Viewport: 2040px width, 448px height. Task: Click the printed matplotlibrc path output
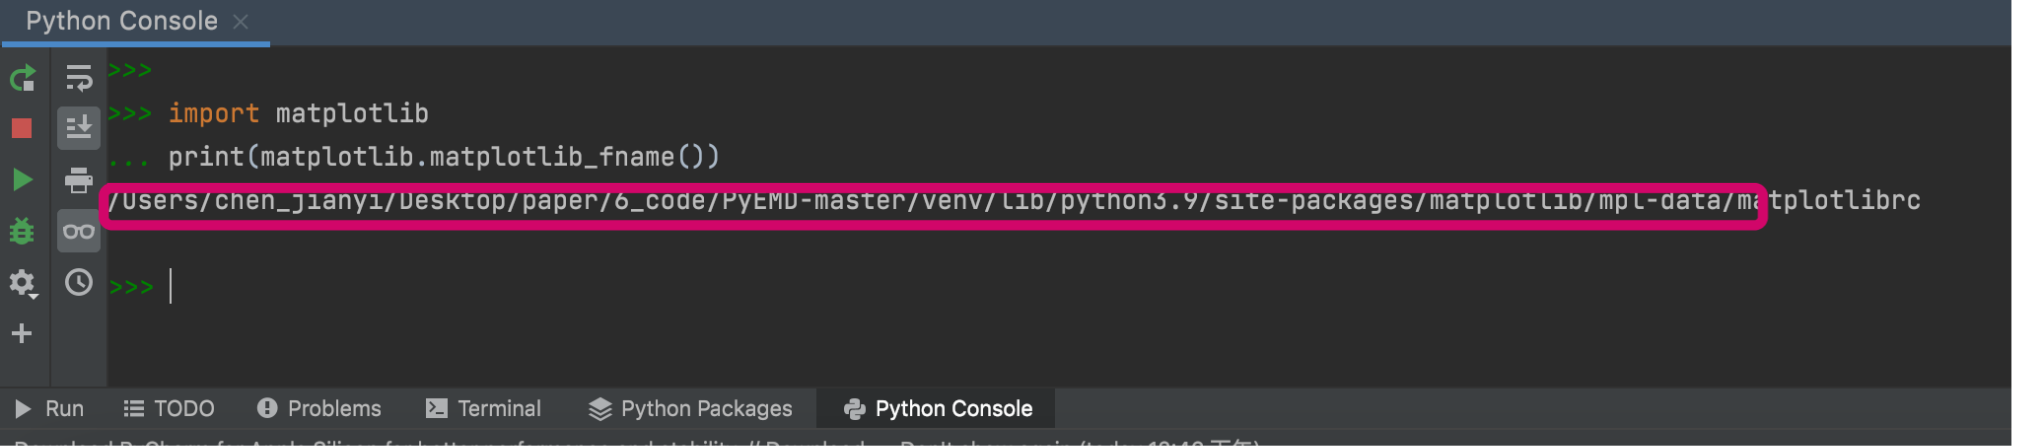[x=1014, y=201]
